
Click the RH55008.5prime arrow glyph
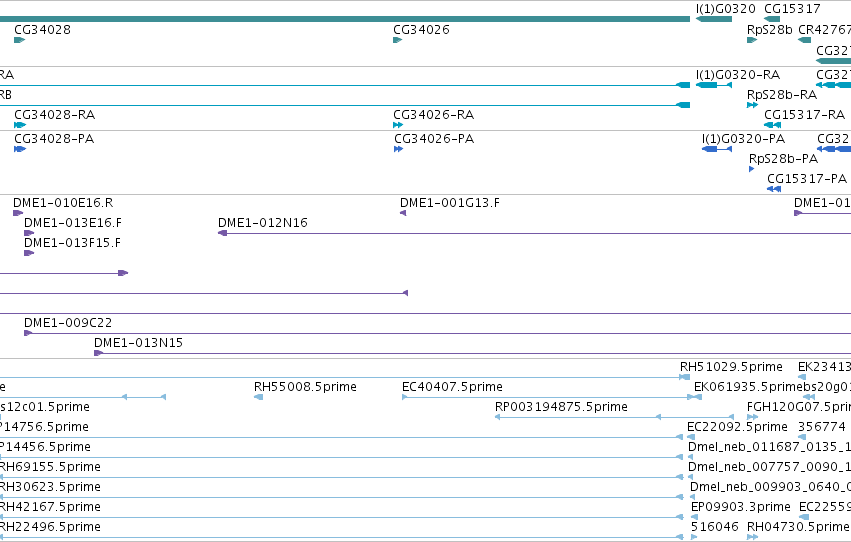[258, 397]
